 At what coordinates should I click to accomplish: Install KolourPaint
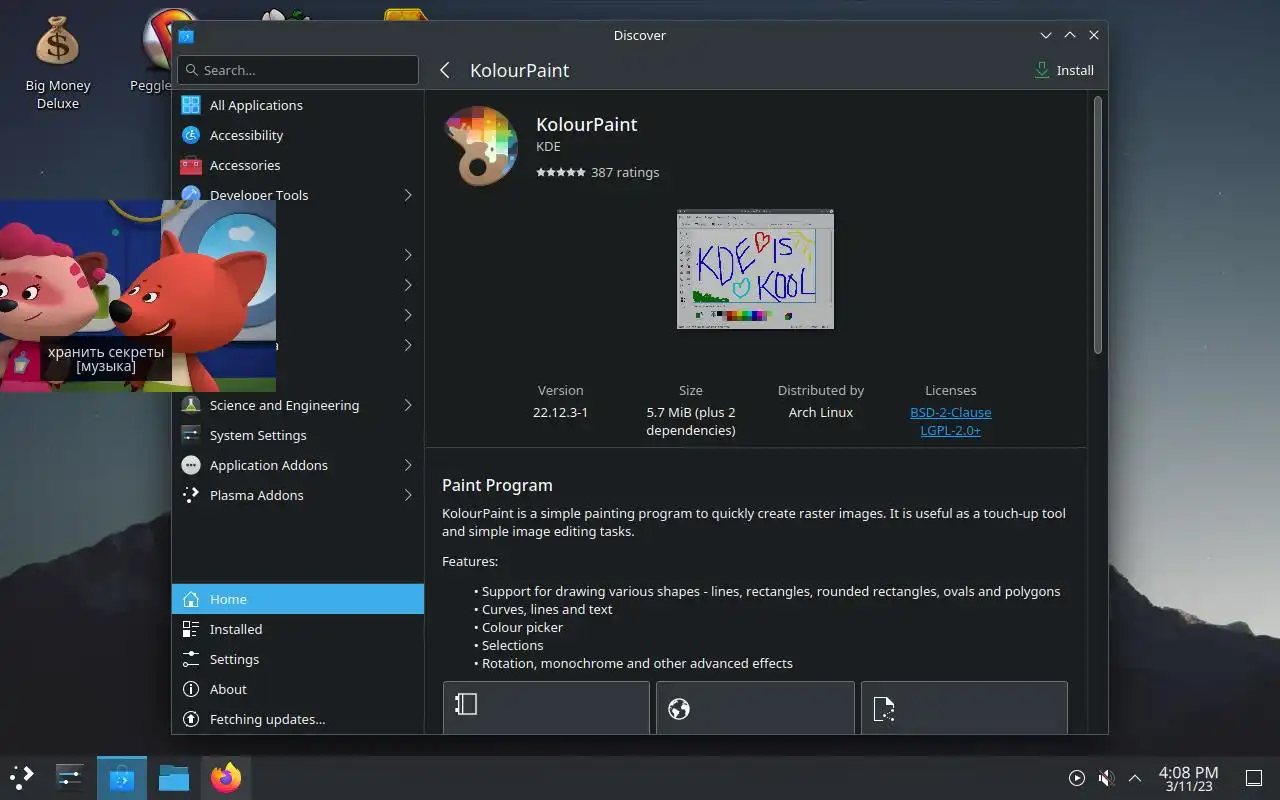click(x=1064, y=70)
